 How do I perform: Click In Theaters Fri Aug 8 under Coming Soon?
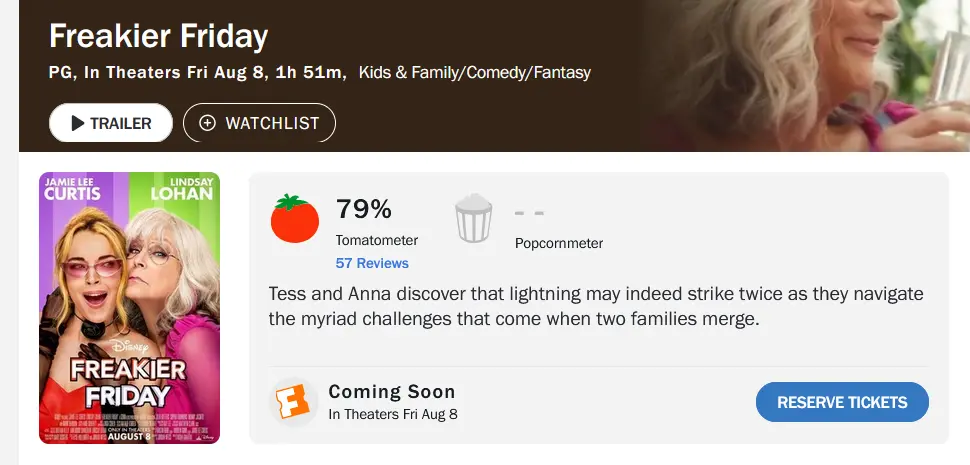click(x=393, y=414)
